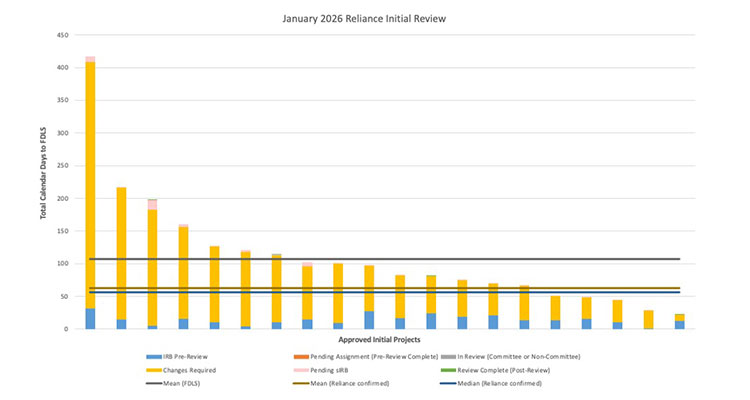Select the dark gray Mean (FDLS) line in the plot
The image size is (750, 400).
pyautogui.click(x=400, y=259)
